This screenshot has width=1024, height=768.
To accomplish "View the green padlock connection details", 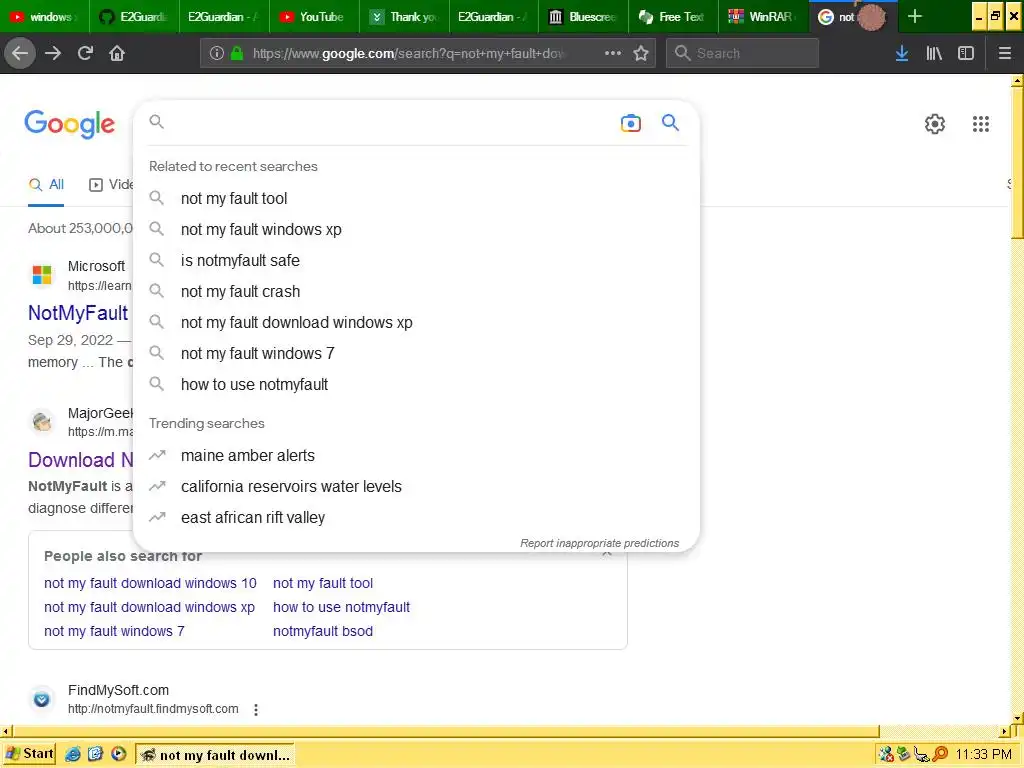I will pyautogui.click(x=237, y=53).
